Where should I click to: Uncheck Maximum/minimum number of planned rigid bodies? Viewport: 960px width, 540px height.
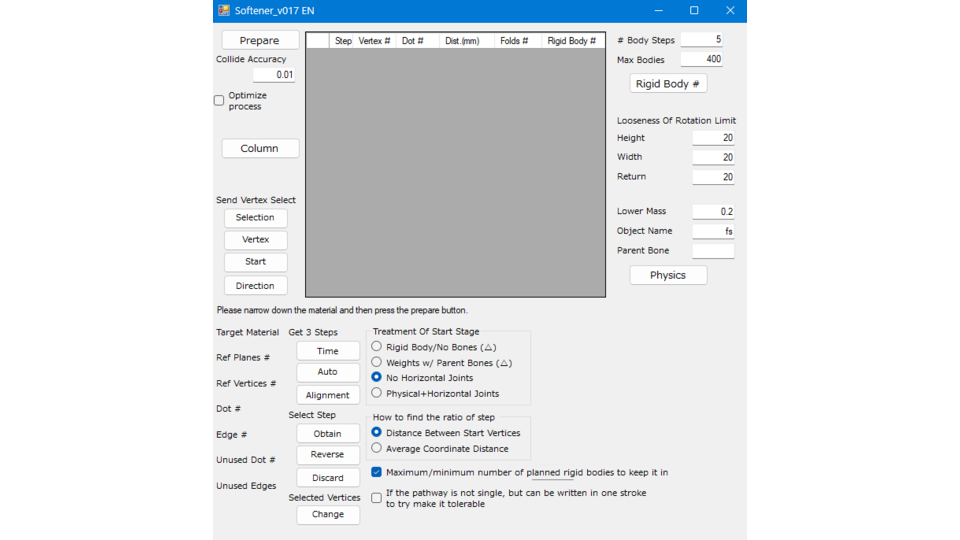coord(377,472)
